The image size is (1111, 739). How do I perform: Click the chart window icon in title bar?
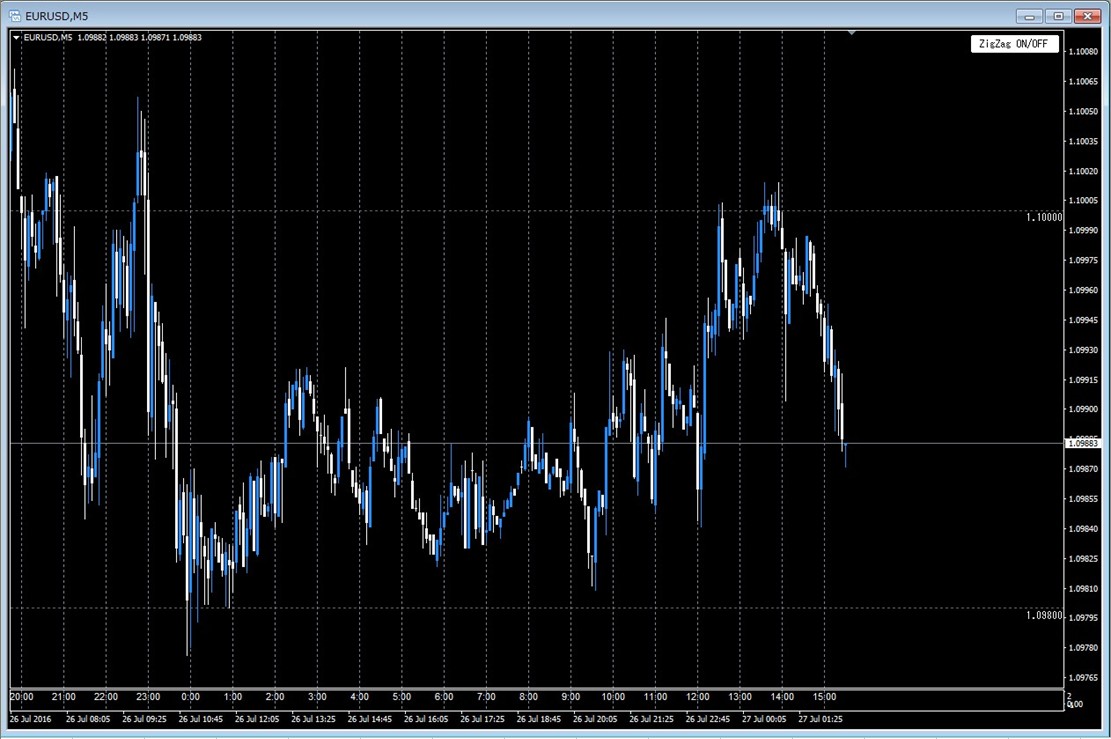(14, 16)
